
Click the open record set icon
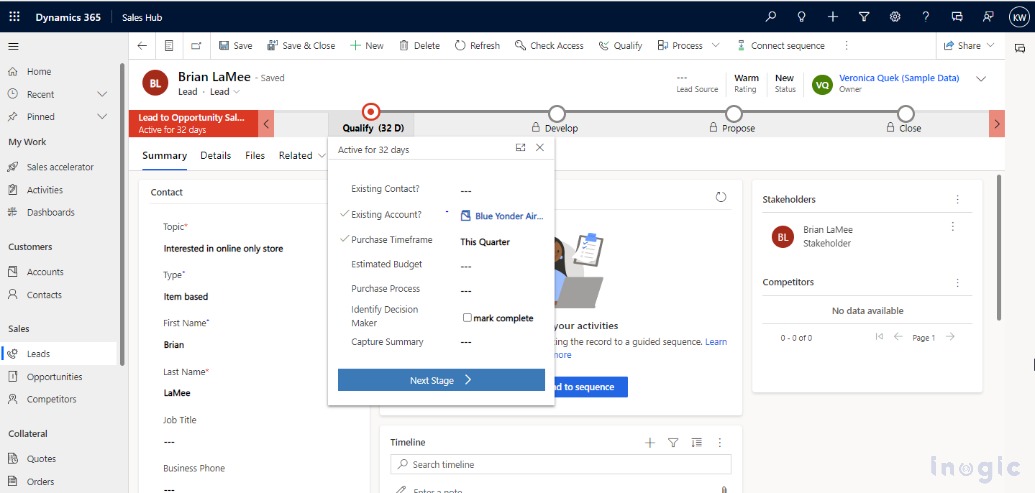point(169,46)
